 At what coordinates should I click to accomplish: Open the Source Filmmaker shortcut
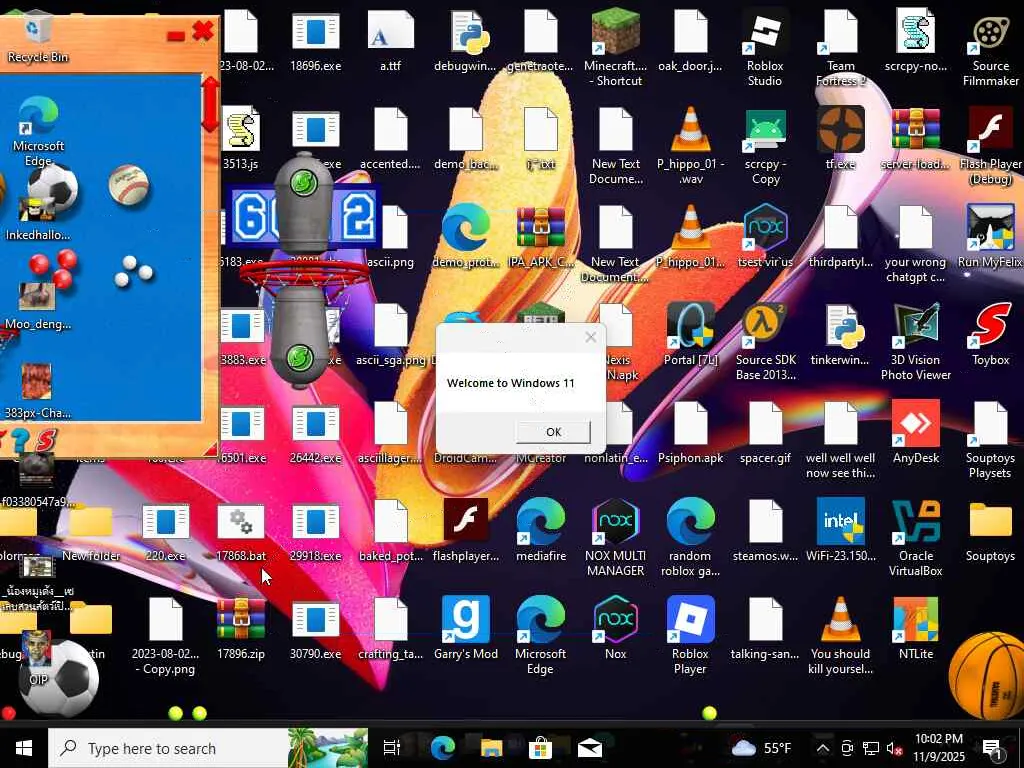coord(991,48)
